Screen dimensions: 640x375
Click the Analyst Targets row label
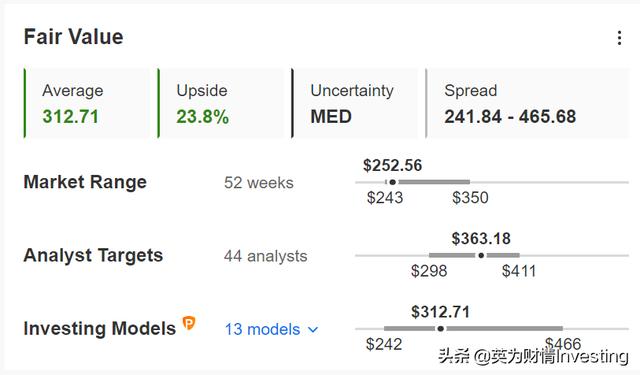click(93, 255)
